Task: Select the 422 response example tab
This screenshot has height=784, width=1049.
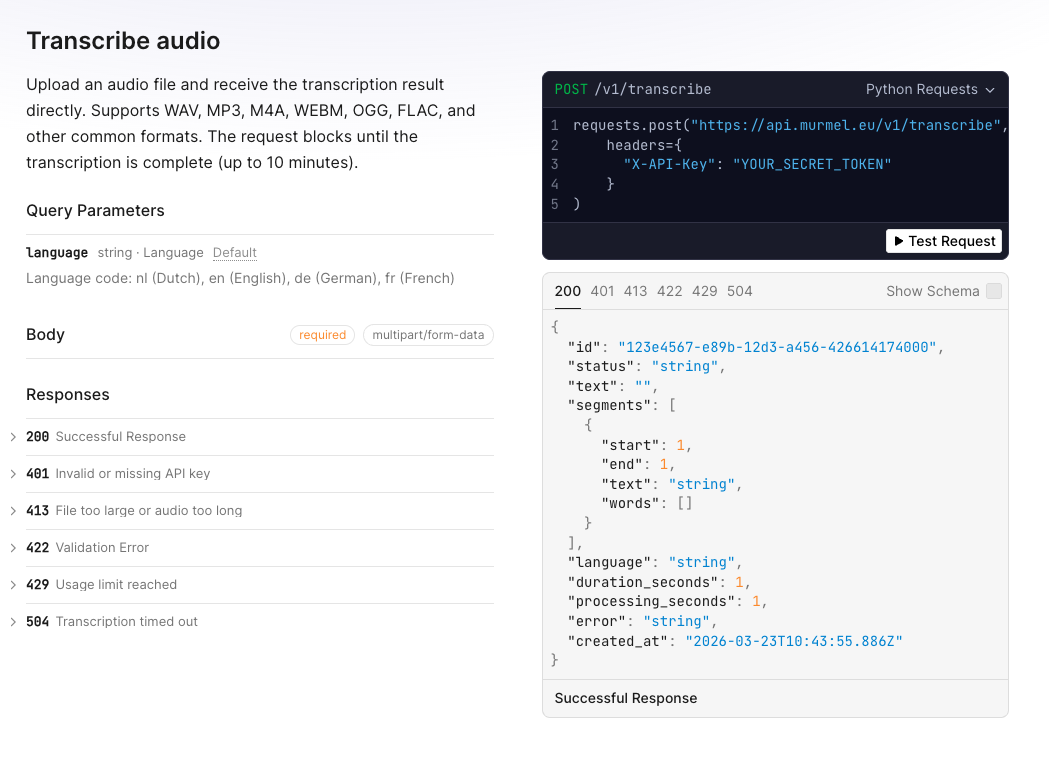Action: 670,291
